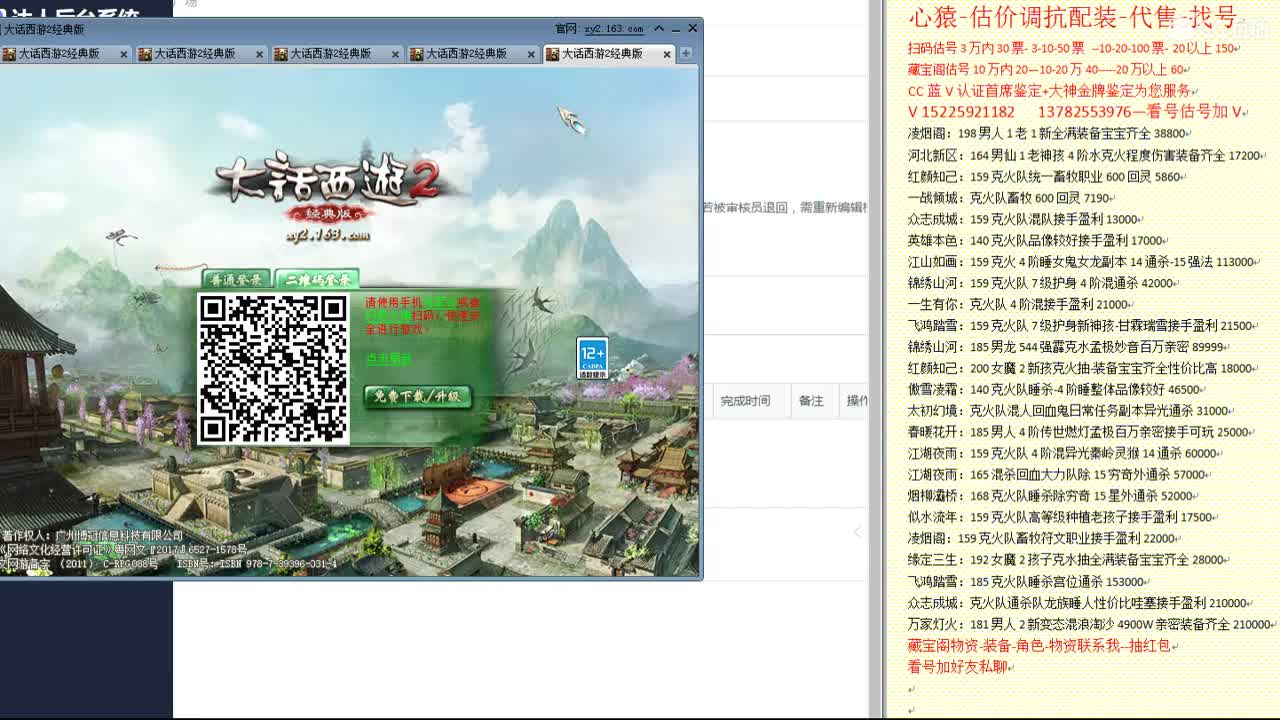Viewport: 1280px width, 720px height.
Task: Click the 操作 column header in background page
Action: [857, 401]
